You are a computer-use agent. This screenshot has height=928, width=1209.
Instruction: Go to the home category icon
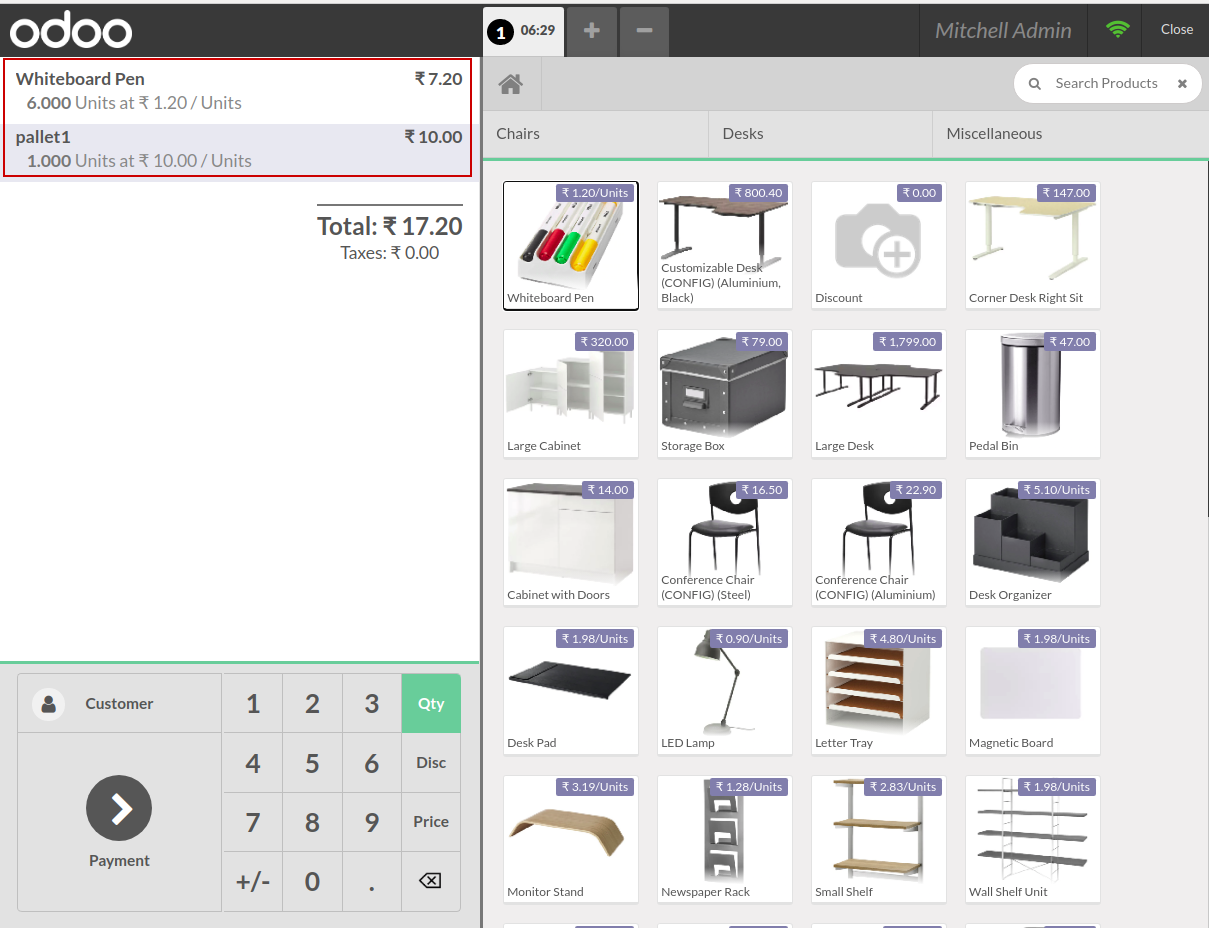511,84
